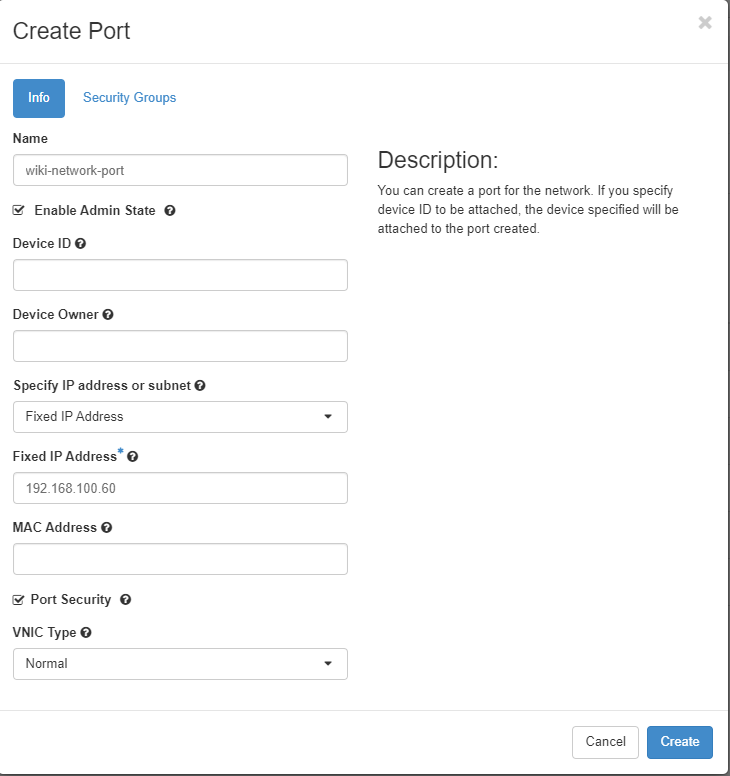Focus the Device ID text field
This screenshot has height=776, width=730.
click(180, 275)
